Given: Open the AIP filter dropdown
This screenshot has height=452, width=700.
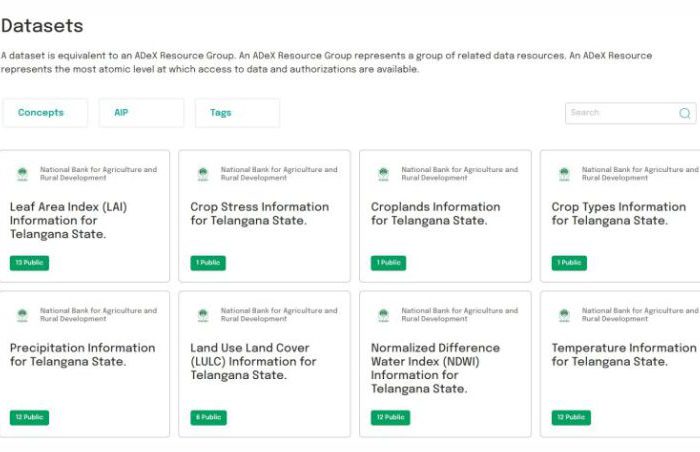Looking at the screenshot, I should 141,113.
